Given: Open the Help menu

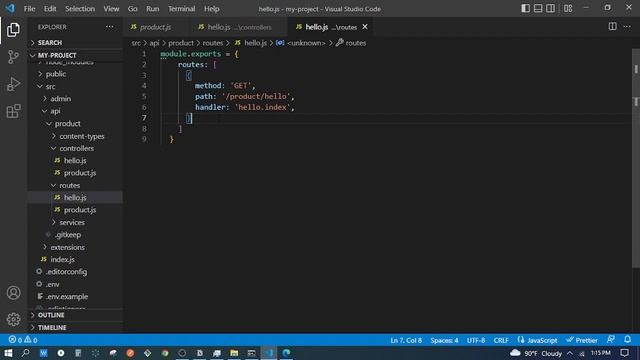Looking at the screenshot, I should [x=211, y=9].
